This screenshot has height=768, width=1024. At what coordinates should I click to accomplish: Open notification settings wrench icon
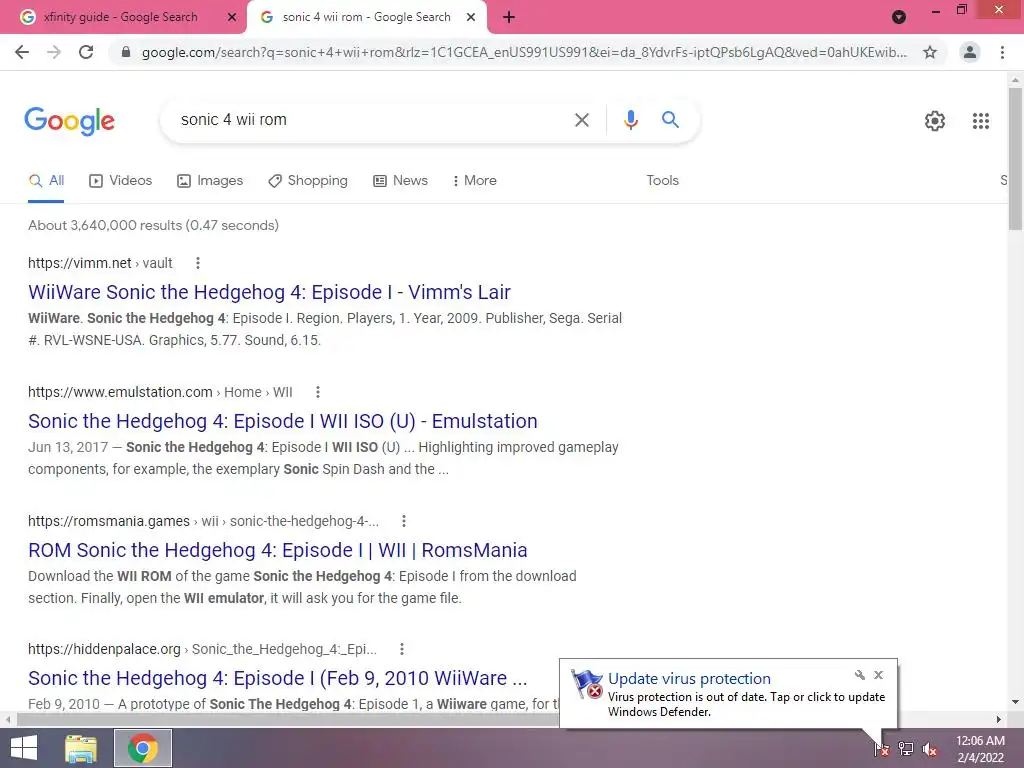pyautogui.click(x=859, y=675)
